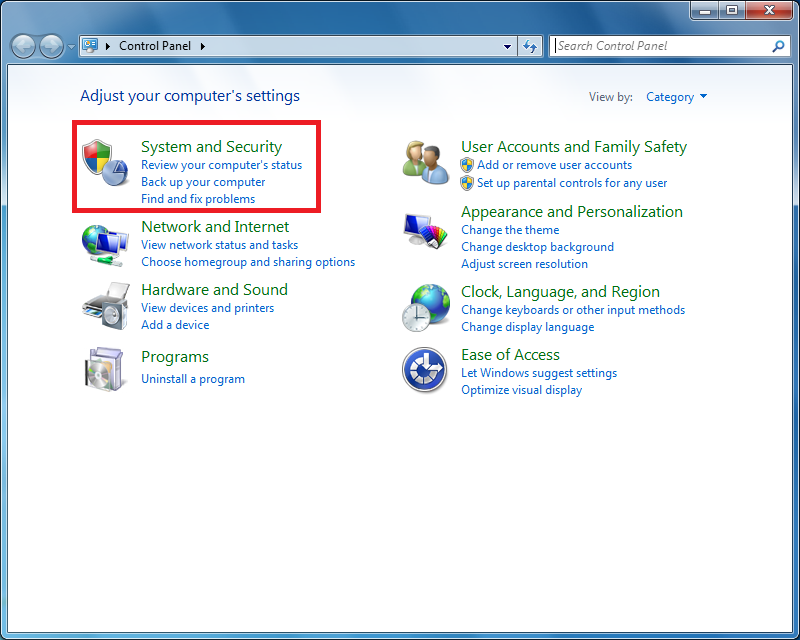Open Clock, Language, and Region heading
Screen dimensions: 800x640
point(560,292)
